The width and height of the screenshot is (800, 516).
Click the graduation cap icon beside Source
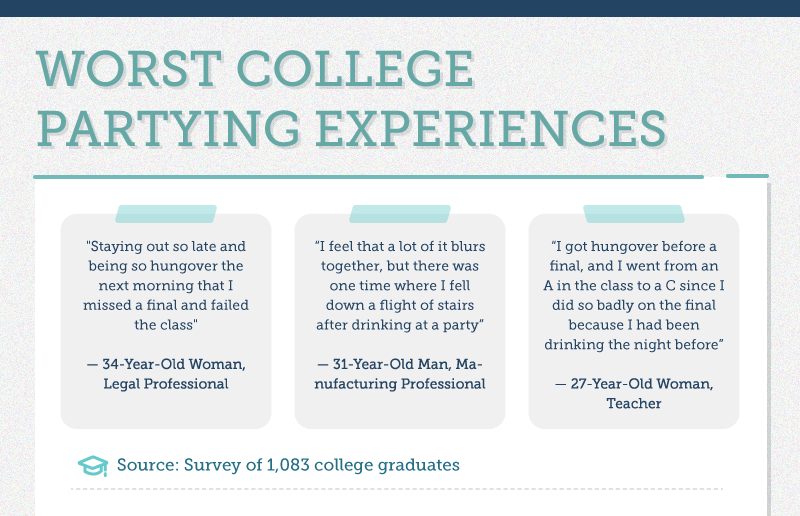point(92,466)
